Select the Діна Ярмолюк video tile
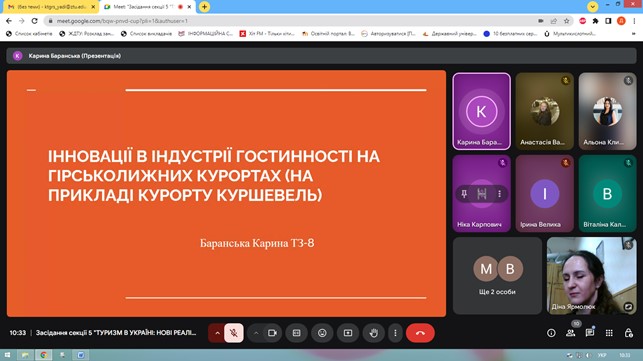Viewport: 643px width, 361px height. (591, 276)
